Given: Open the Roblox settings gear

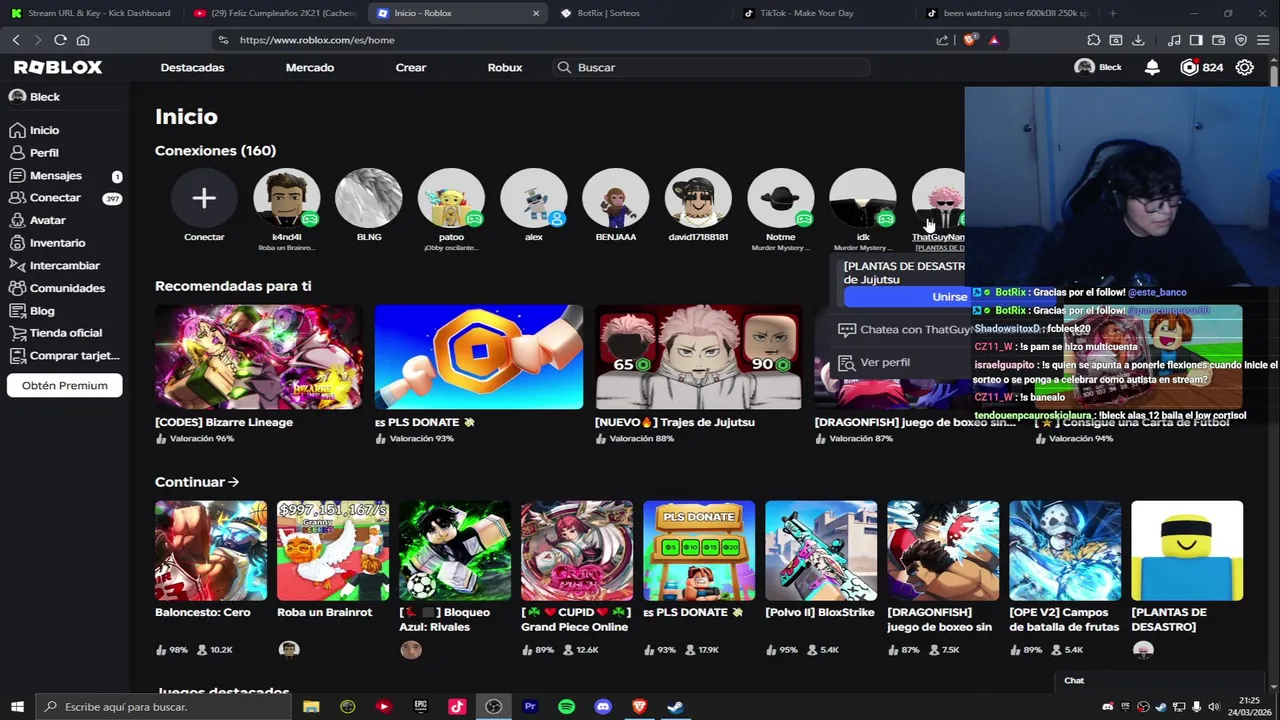Looking at the screenshot, I should coord(1245,67).
